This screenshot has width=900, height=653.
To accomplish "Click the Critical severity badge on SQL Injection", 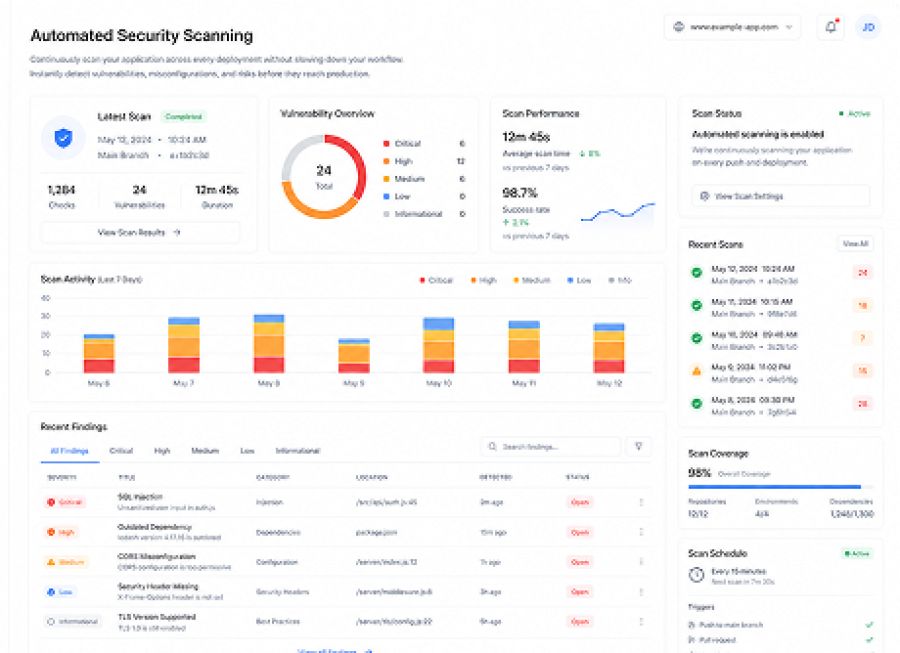I will [65, 502].
